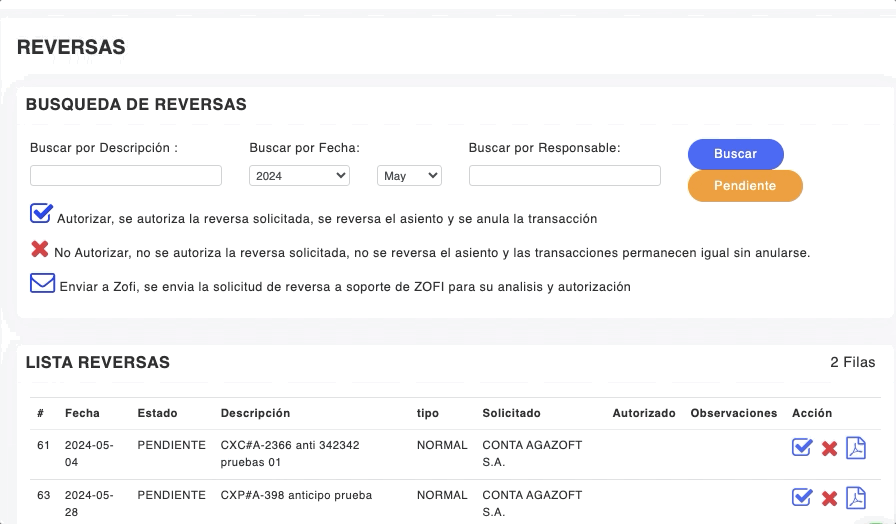Click the No Autorizar legend red X icon
The width and height of the screenshot is (896, 524).
pyautogui.click(x=40, y=249)
